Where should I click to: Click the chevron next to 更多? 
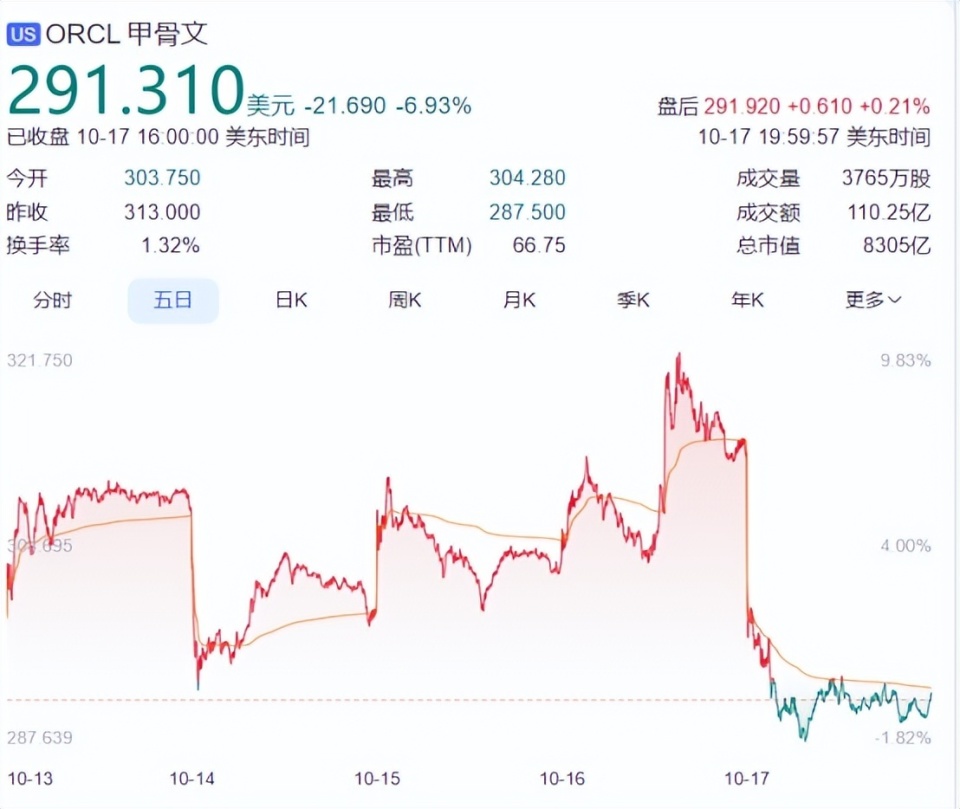click(894, 300)
